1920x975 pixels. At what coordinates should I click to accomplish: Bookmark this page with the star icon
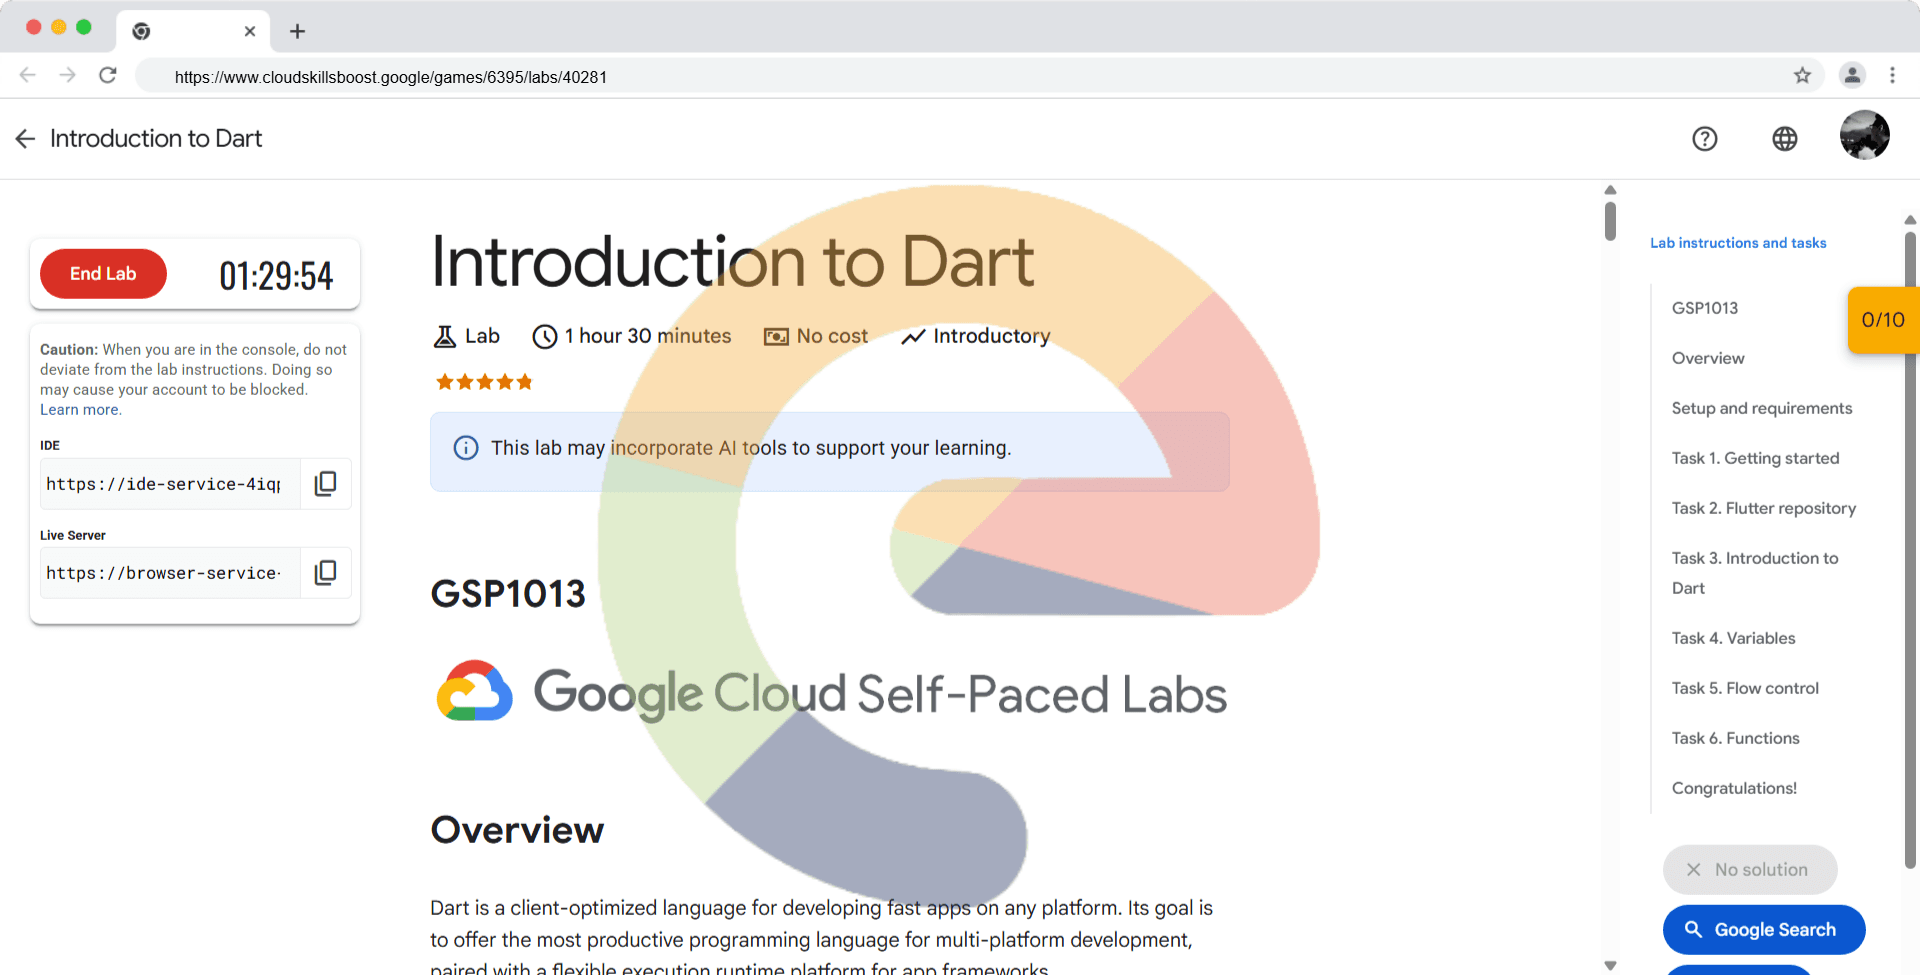click(1802, 76)
